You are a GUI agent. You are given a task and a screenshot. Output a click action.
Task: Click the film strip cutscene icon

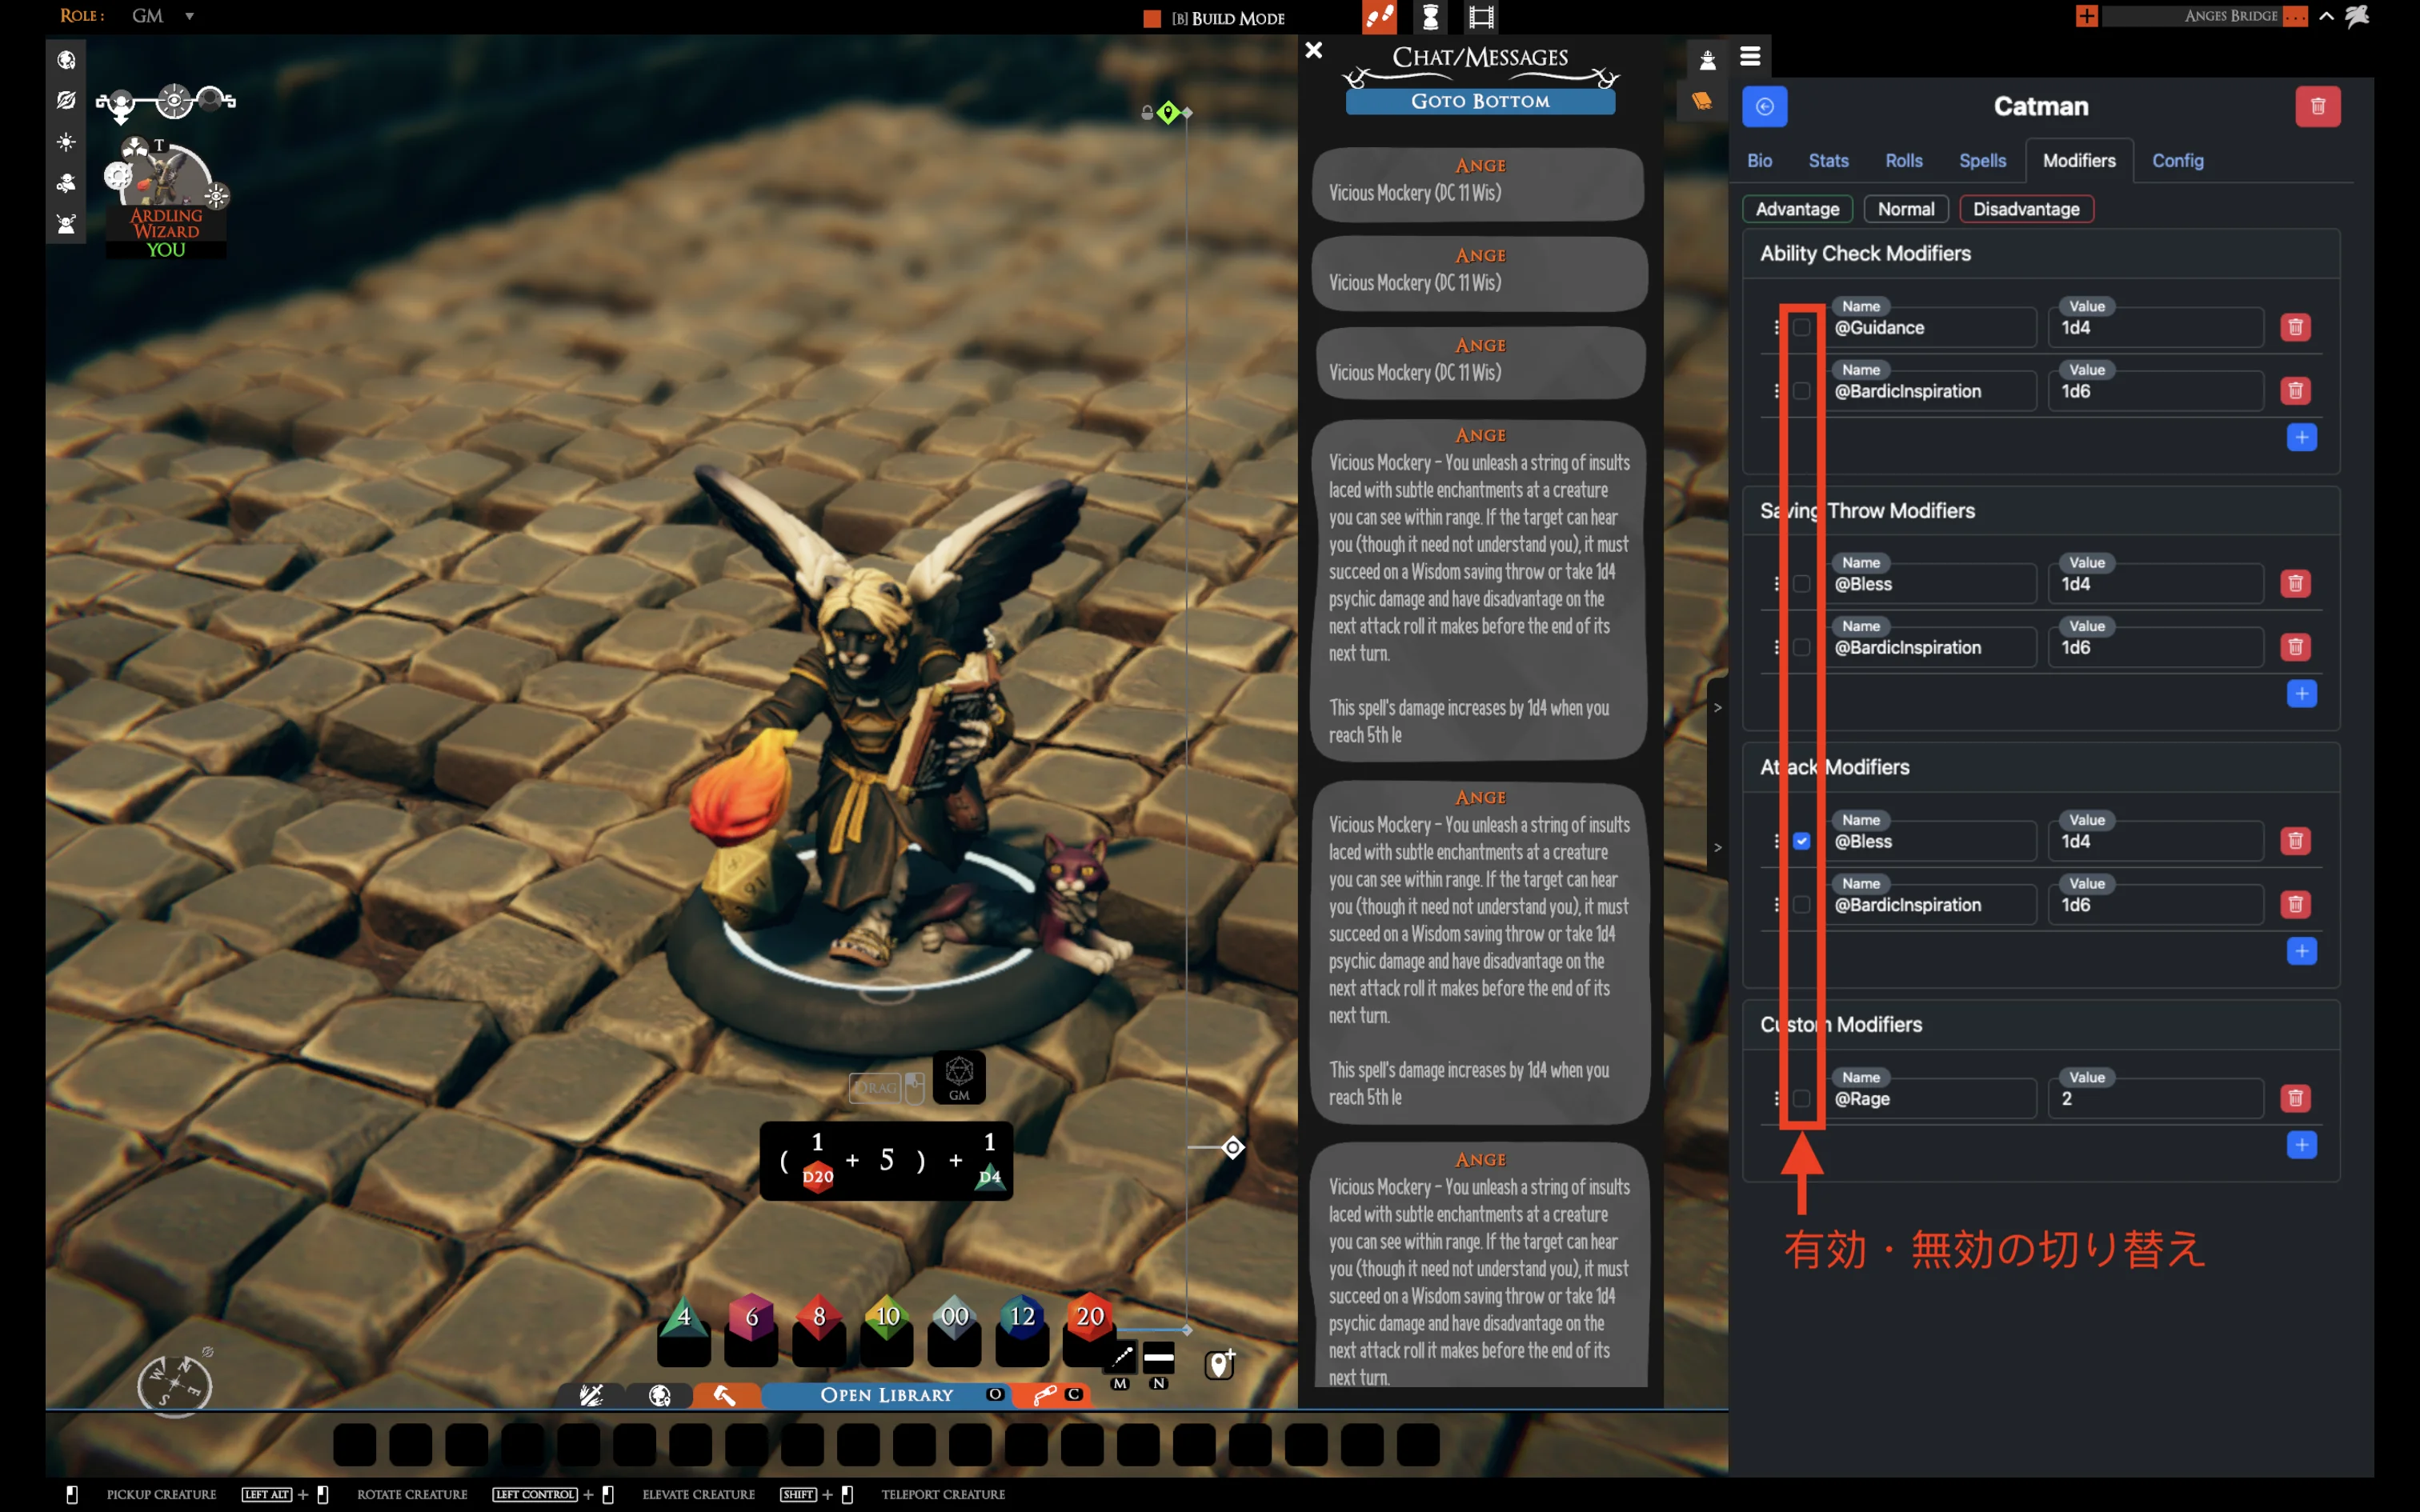pos(1481,17)
